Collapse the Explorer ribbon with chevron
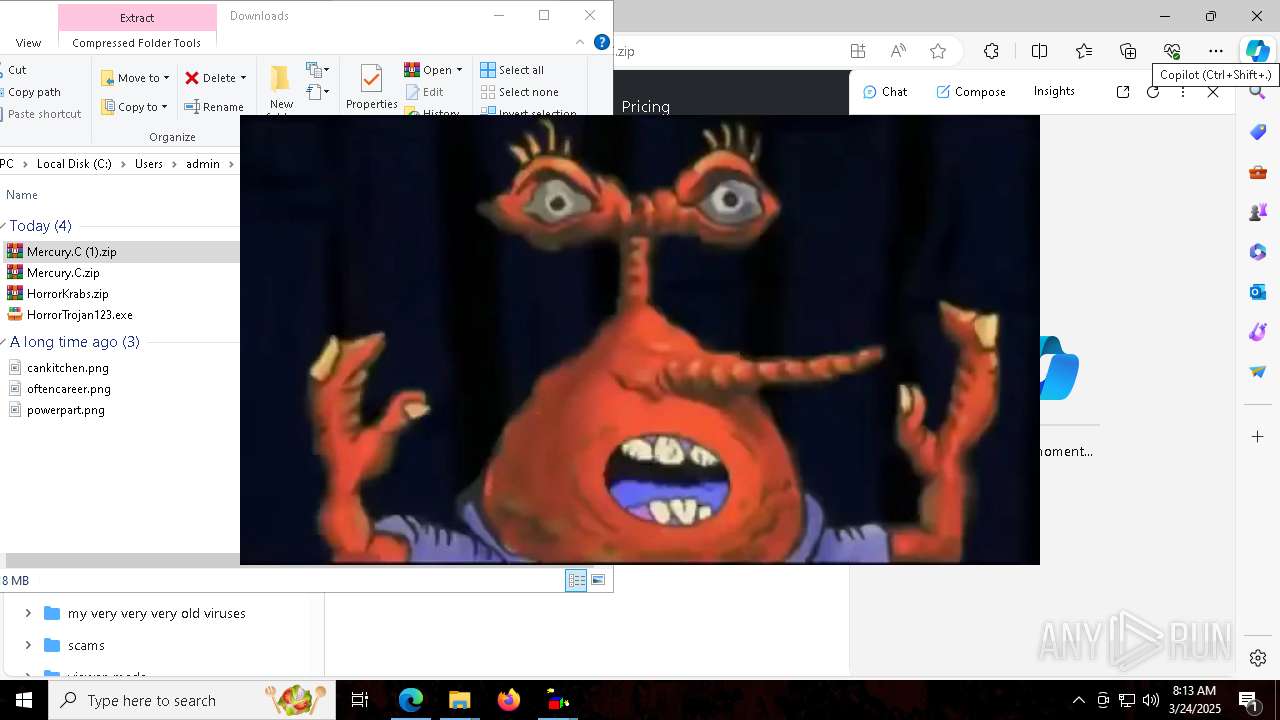 click(x=580, y=42)
